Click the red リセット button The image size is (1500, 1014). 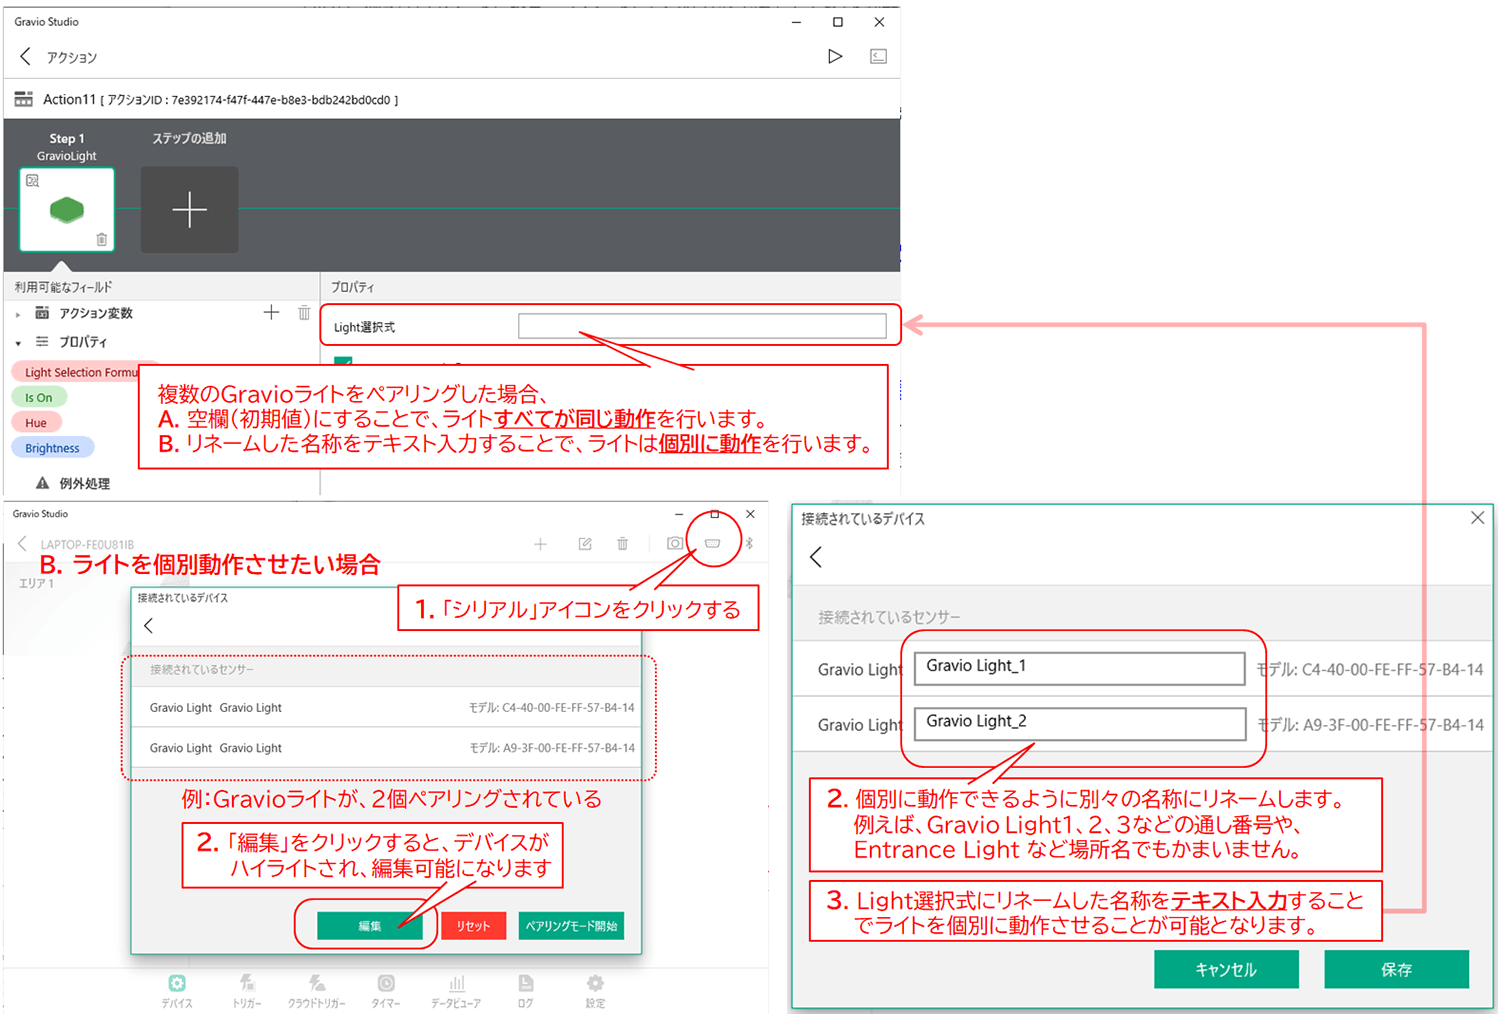(473, 926)
